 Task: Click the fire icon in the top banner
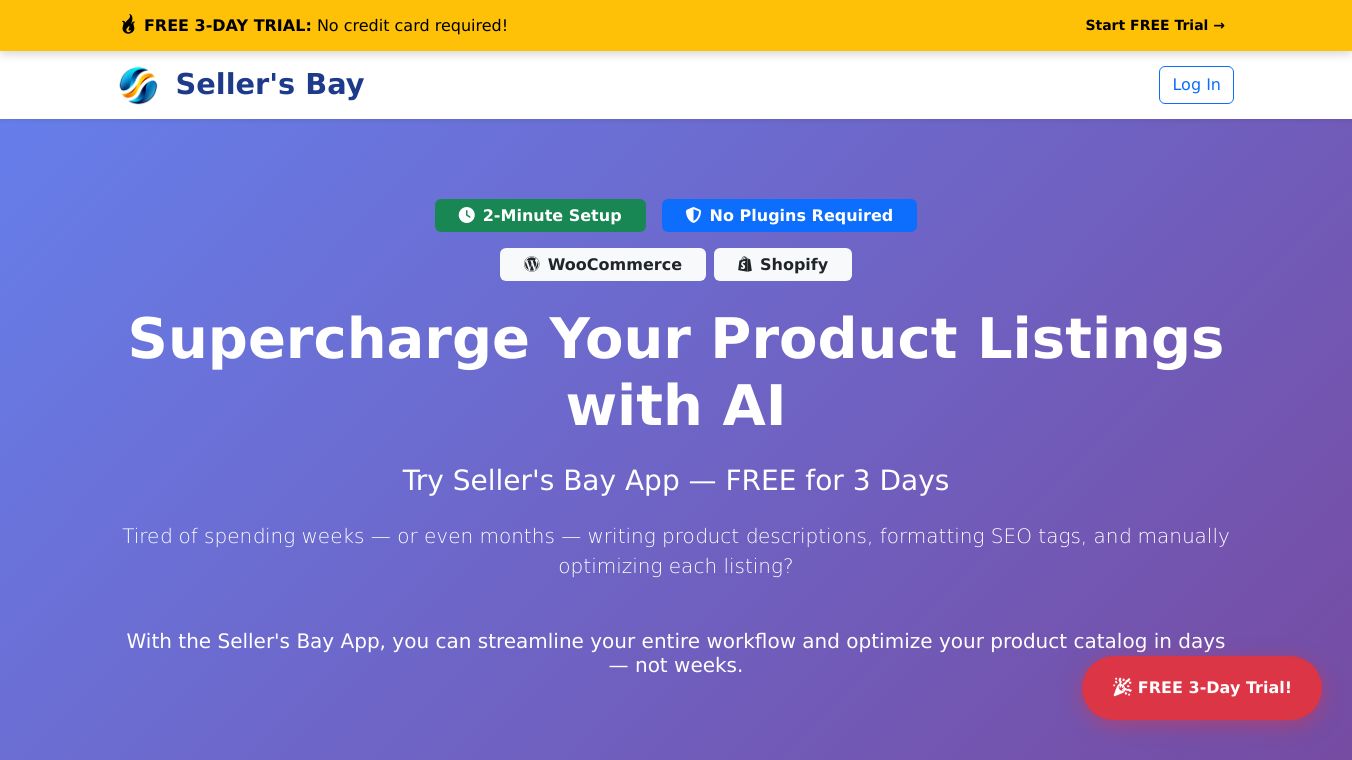tap(128, 25)
